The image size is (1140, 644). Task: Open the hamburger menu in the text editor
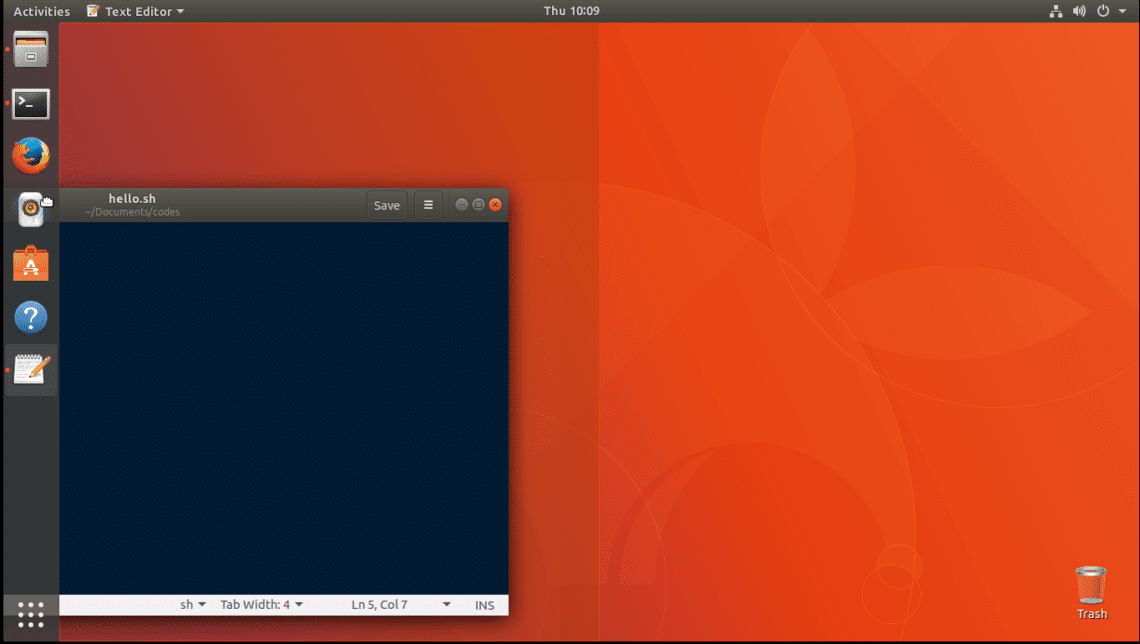[428, 204]
